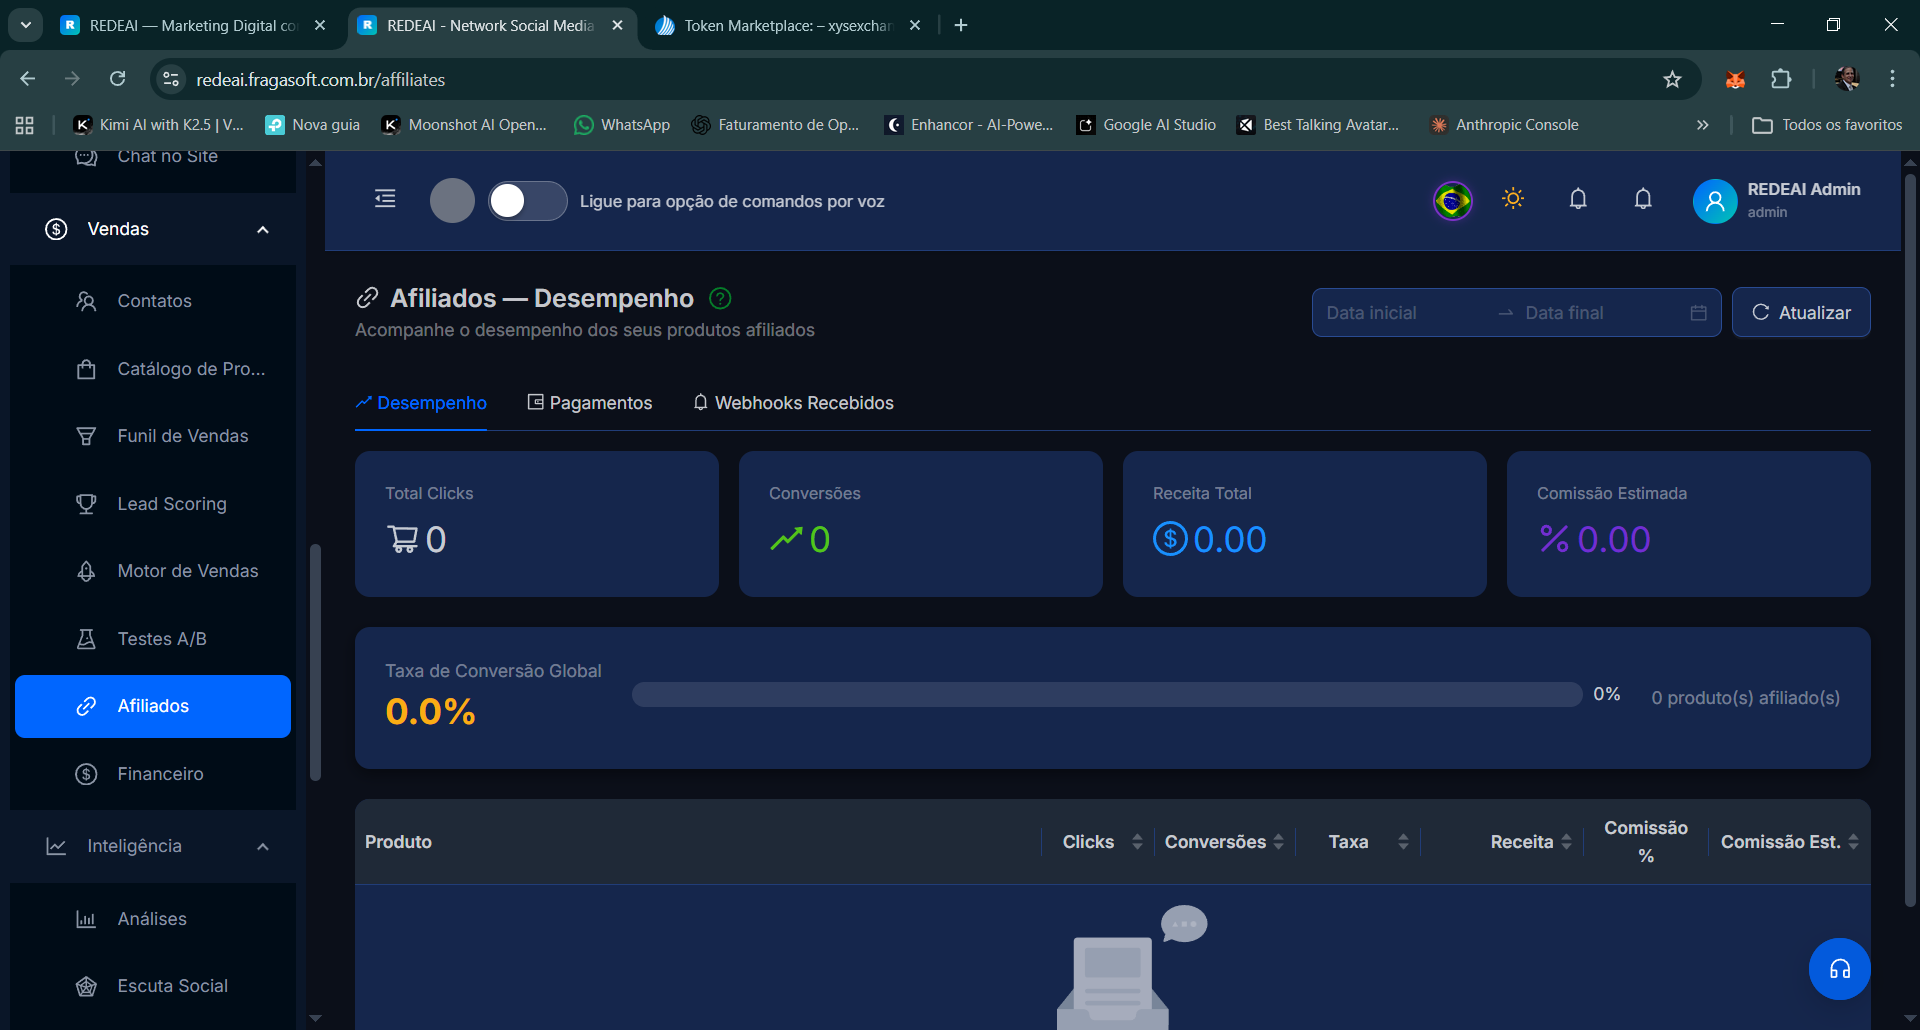The width and height of the screenshot is (1920, 1030).
Task: Open Lead Scoring in sidebar
Action: click(153, 504)
